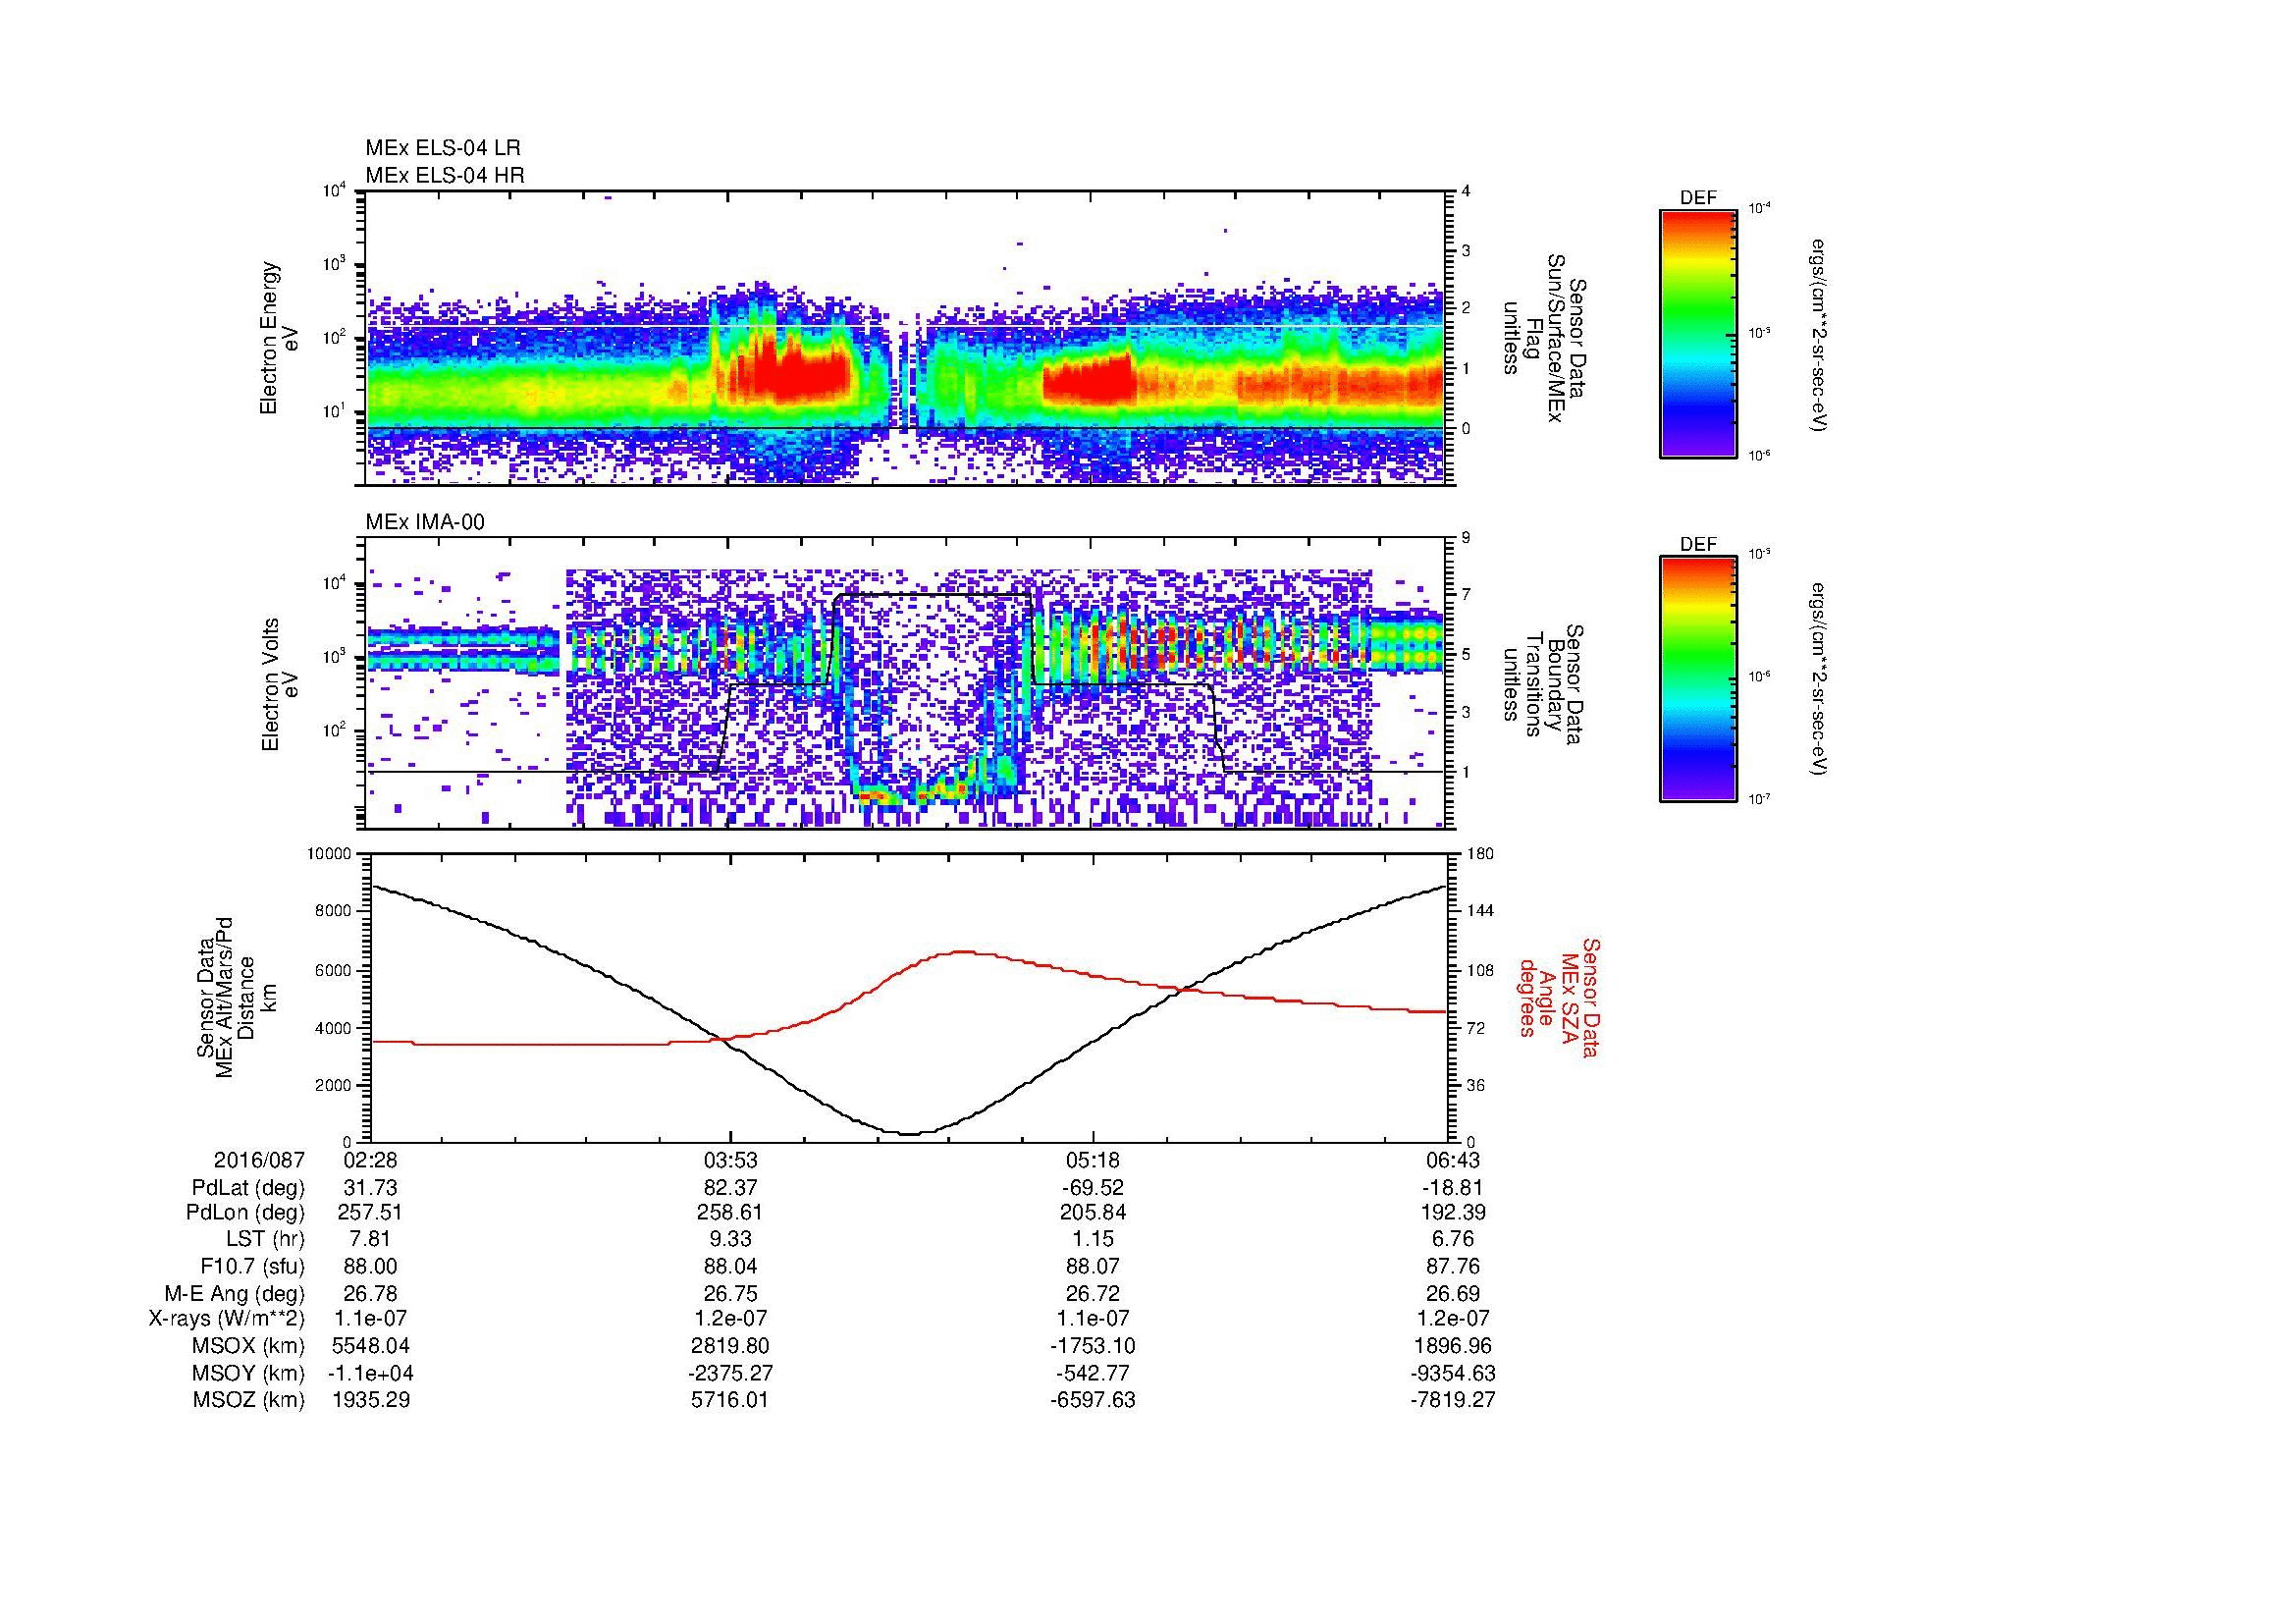2296x1623 pixels.
Task: Click the 180 SZA axis tick
Action: [1482, 854]
